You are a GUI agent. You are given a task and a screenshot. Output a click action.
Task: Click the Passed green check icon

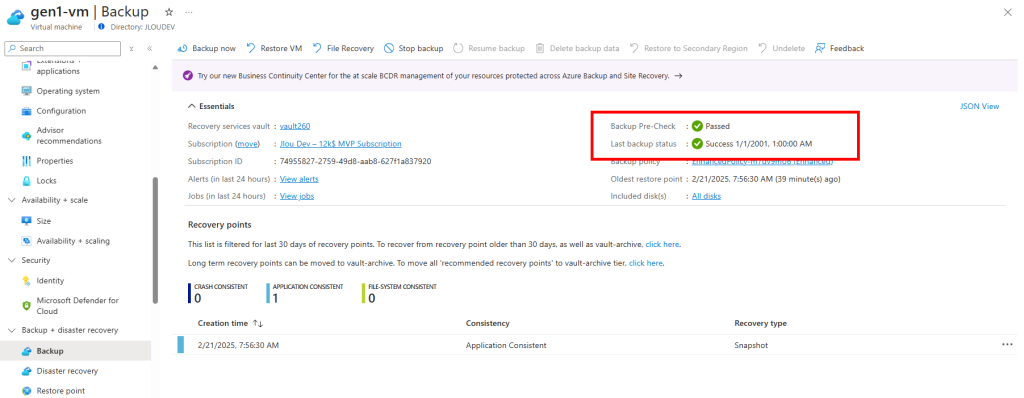coord(697,126)
